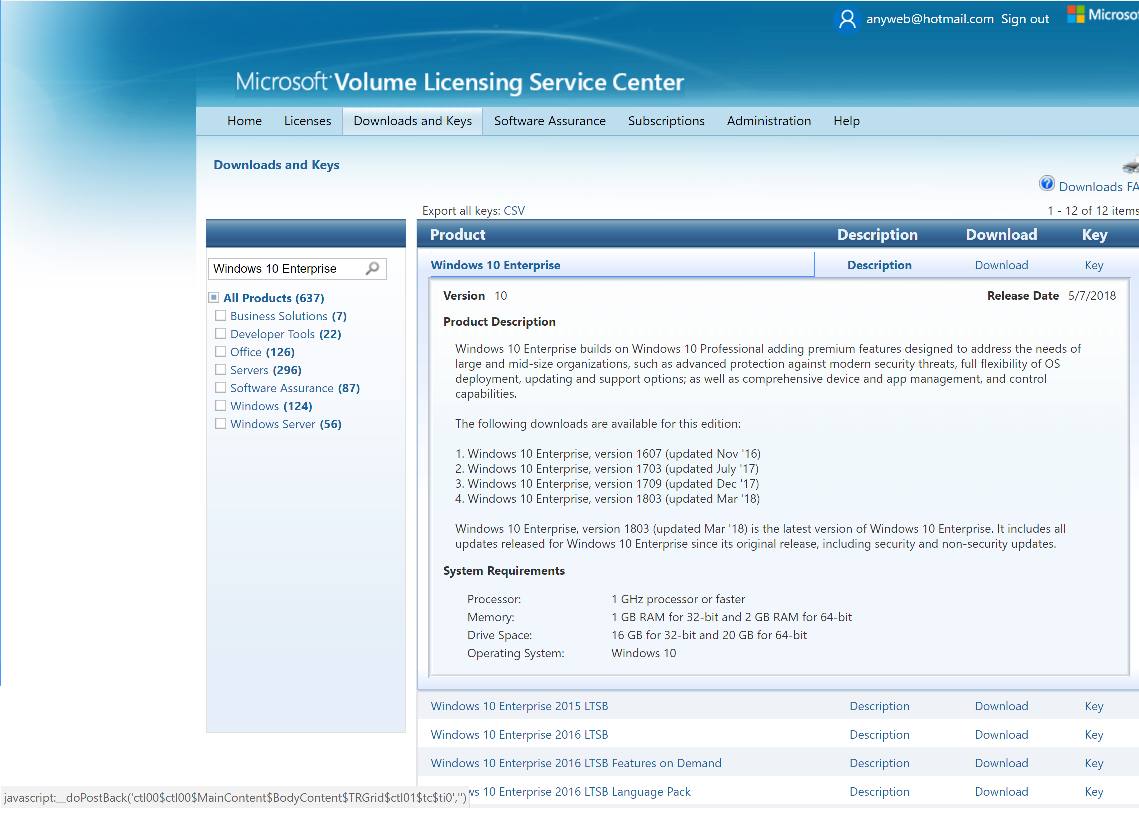The width and height of the screenshot is (1139, 814).
Task: Show Key for LTSB Language Pack
Action: click(1094, 791)
